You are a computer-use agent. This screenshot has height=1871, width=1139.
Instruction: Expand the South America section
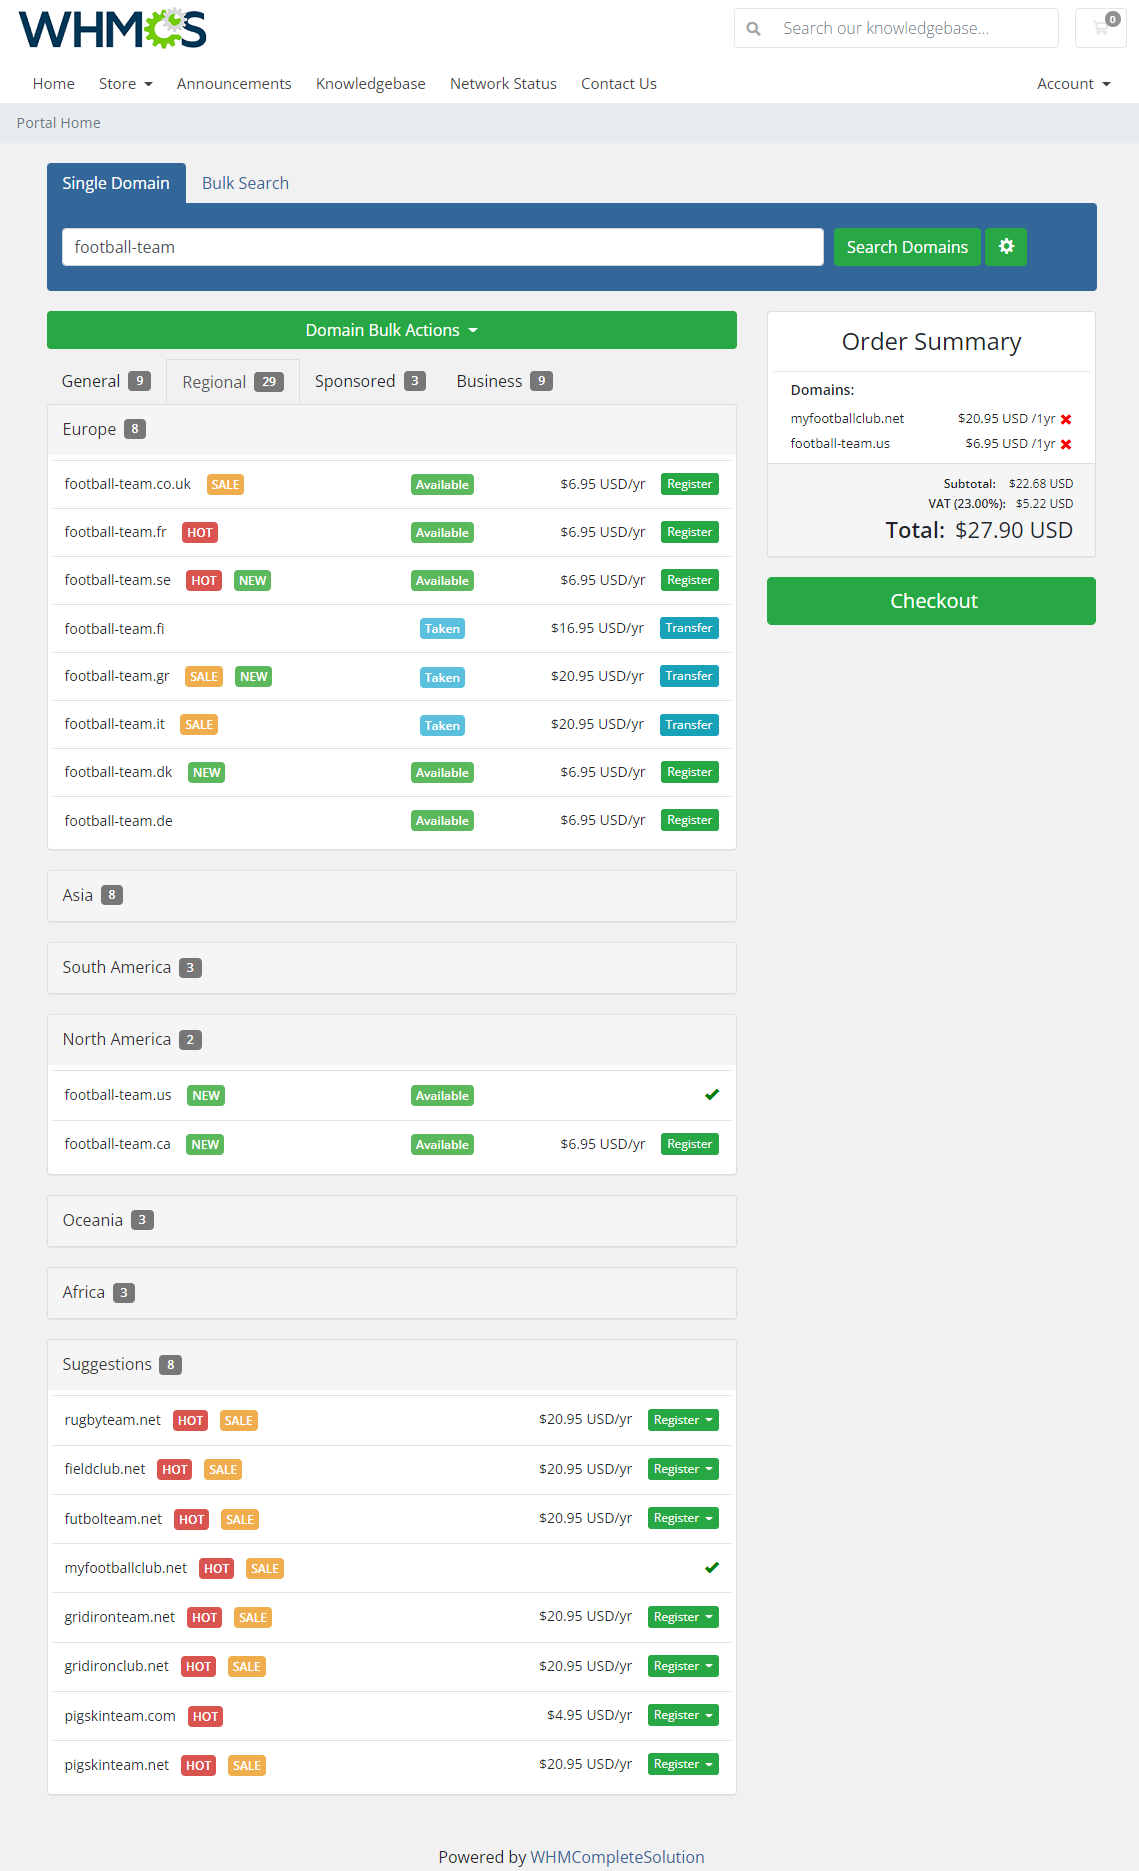click(391, 968)
